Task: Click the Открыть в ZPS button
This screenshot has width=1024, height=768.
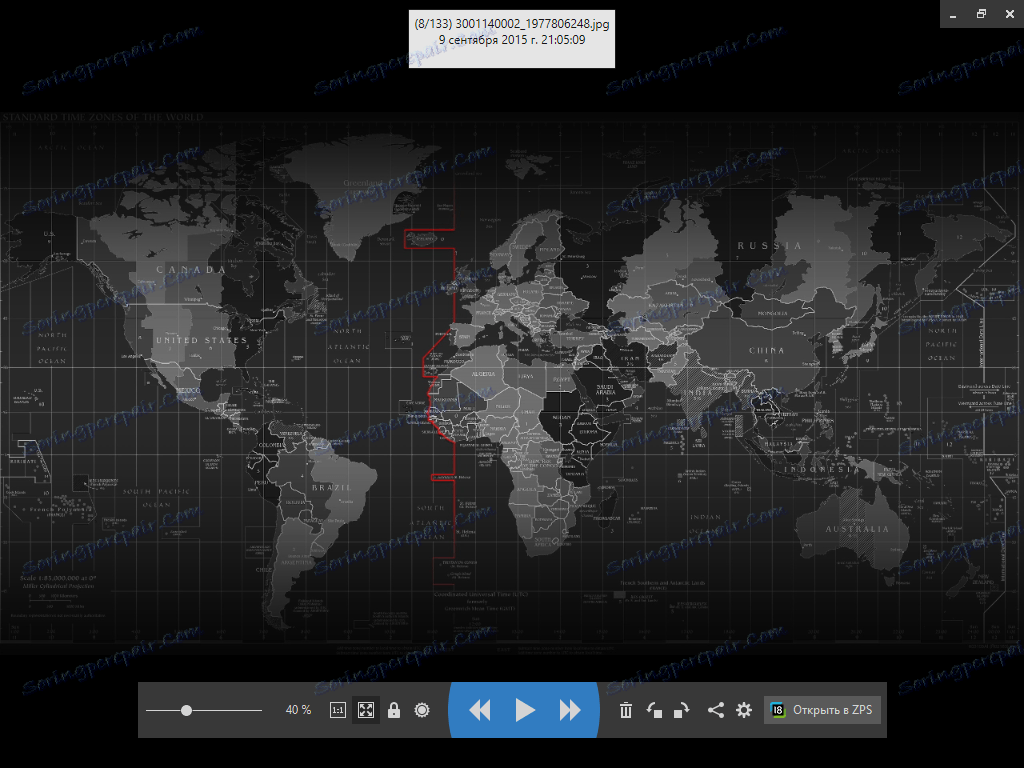Action: (x=822, y=710)
